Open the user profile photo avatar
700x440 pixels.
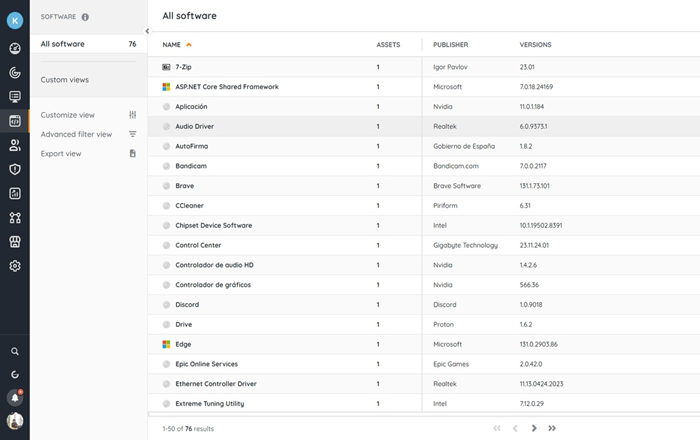point(15,421)
